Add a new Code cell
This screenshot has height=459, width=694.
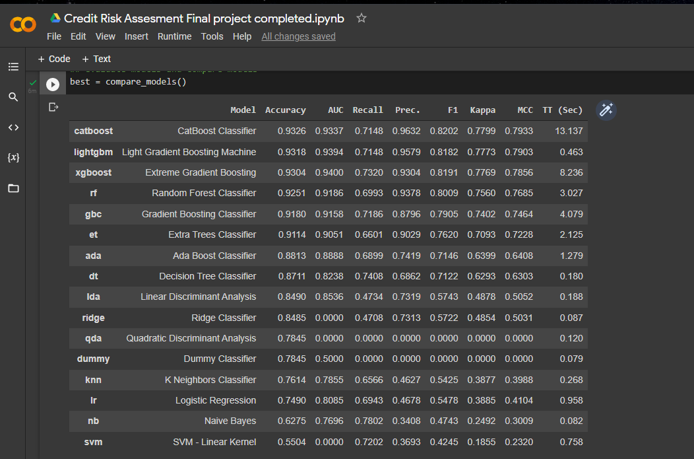click(54, 59)
